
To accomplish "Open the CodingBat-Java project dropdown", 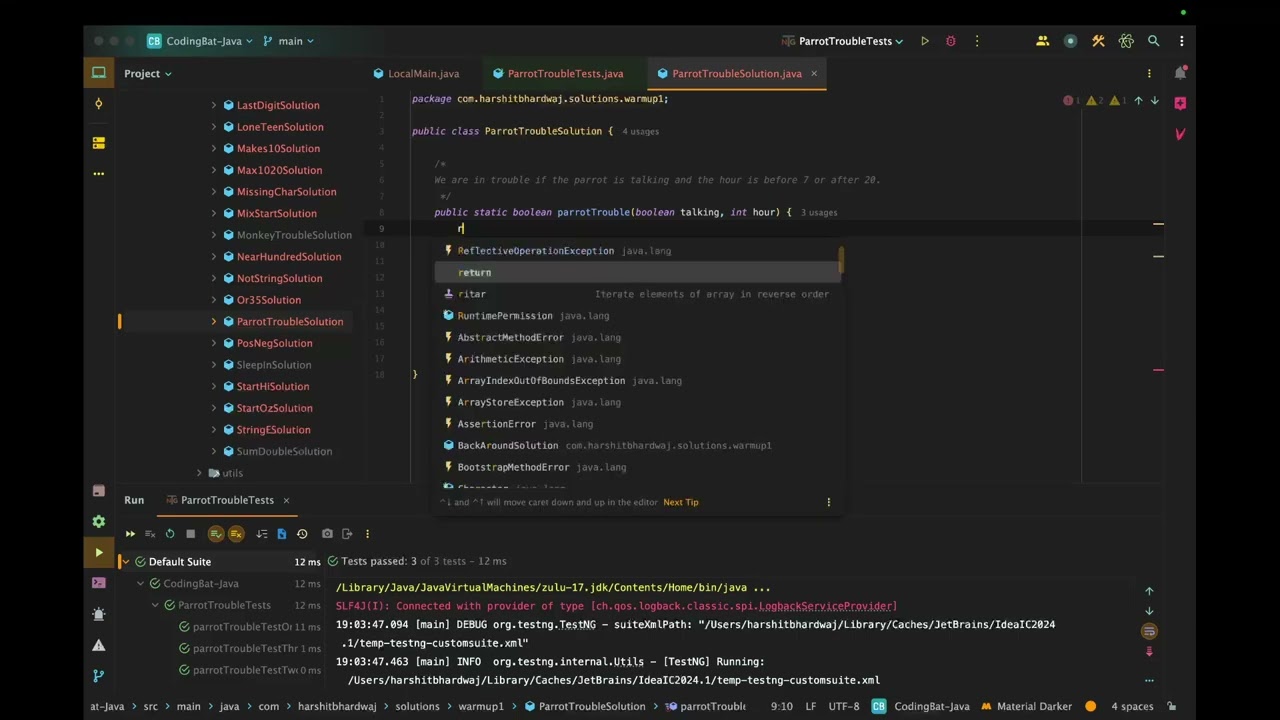I will (x=200, y=41).
